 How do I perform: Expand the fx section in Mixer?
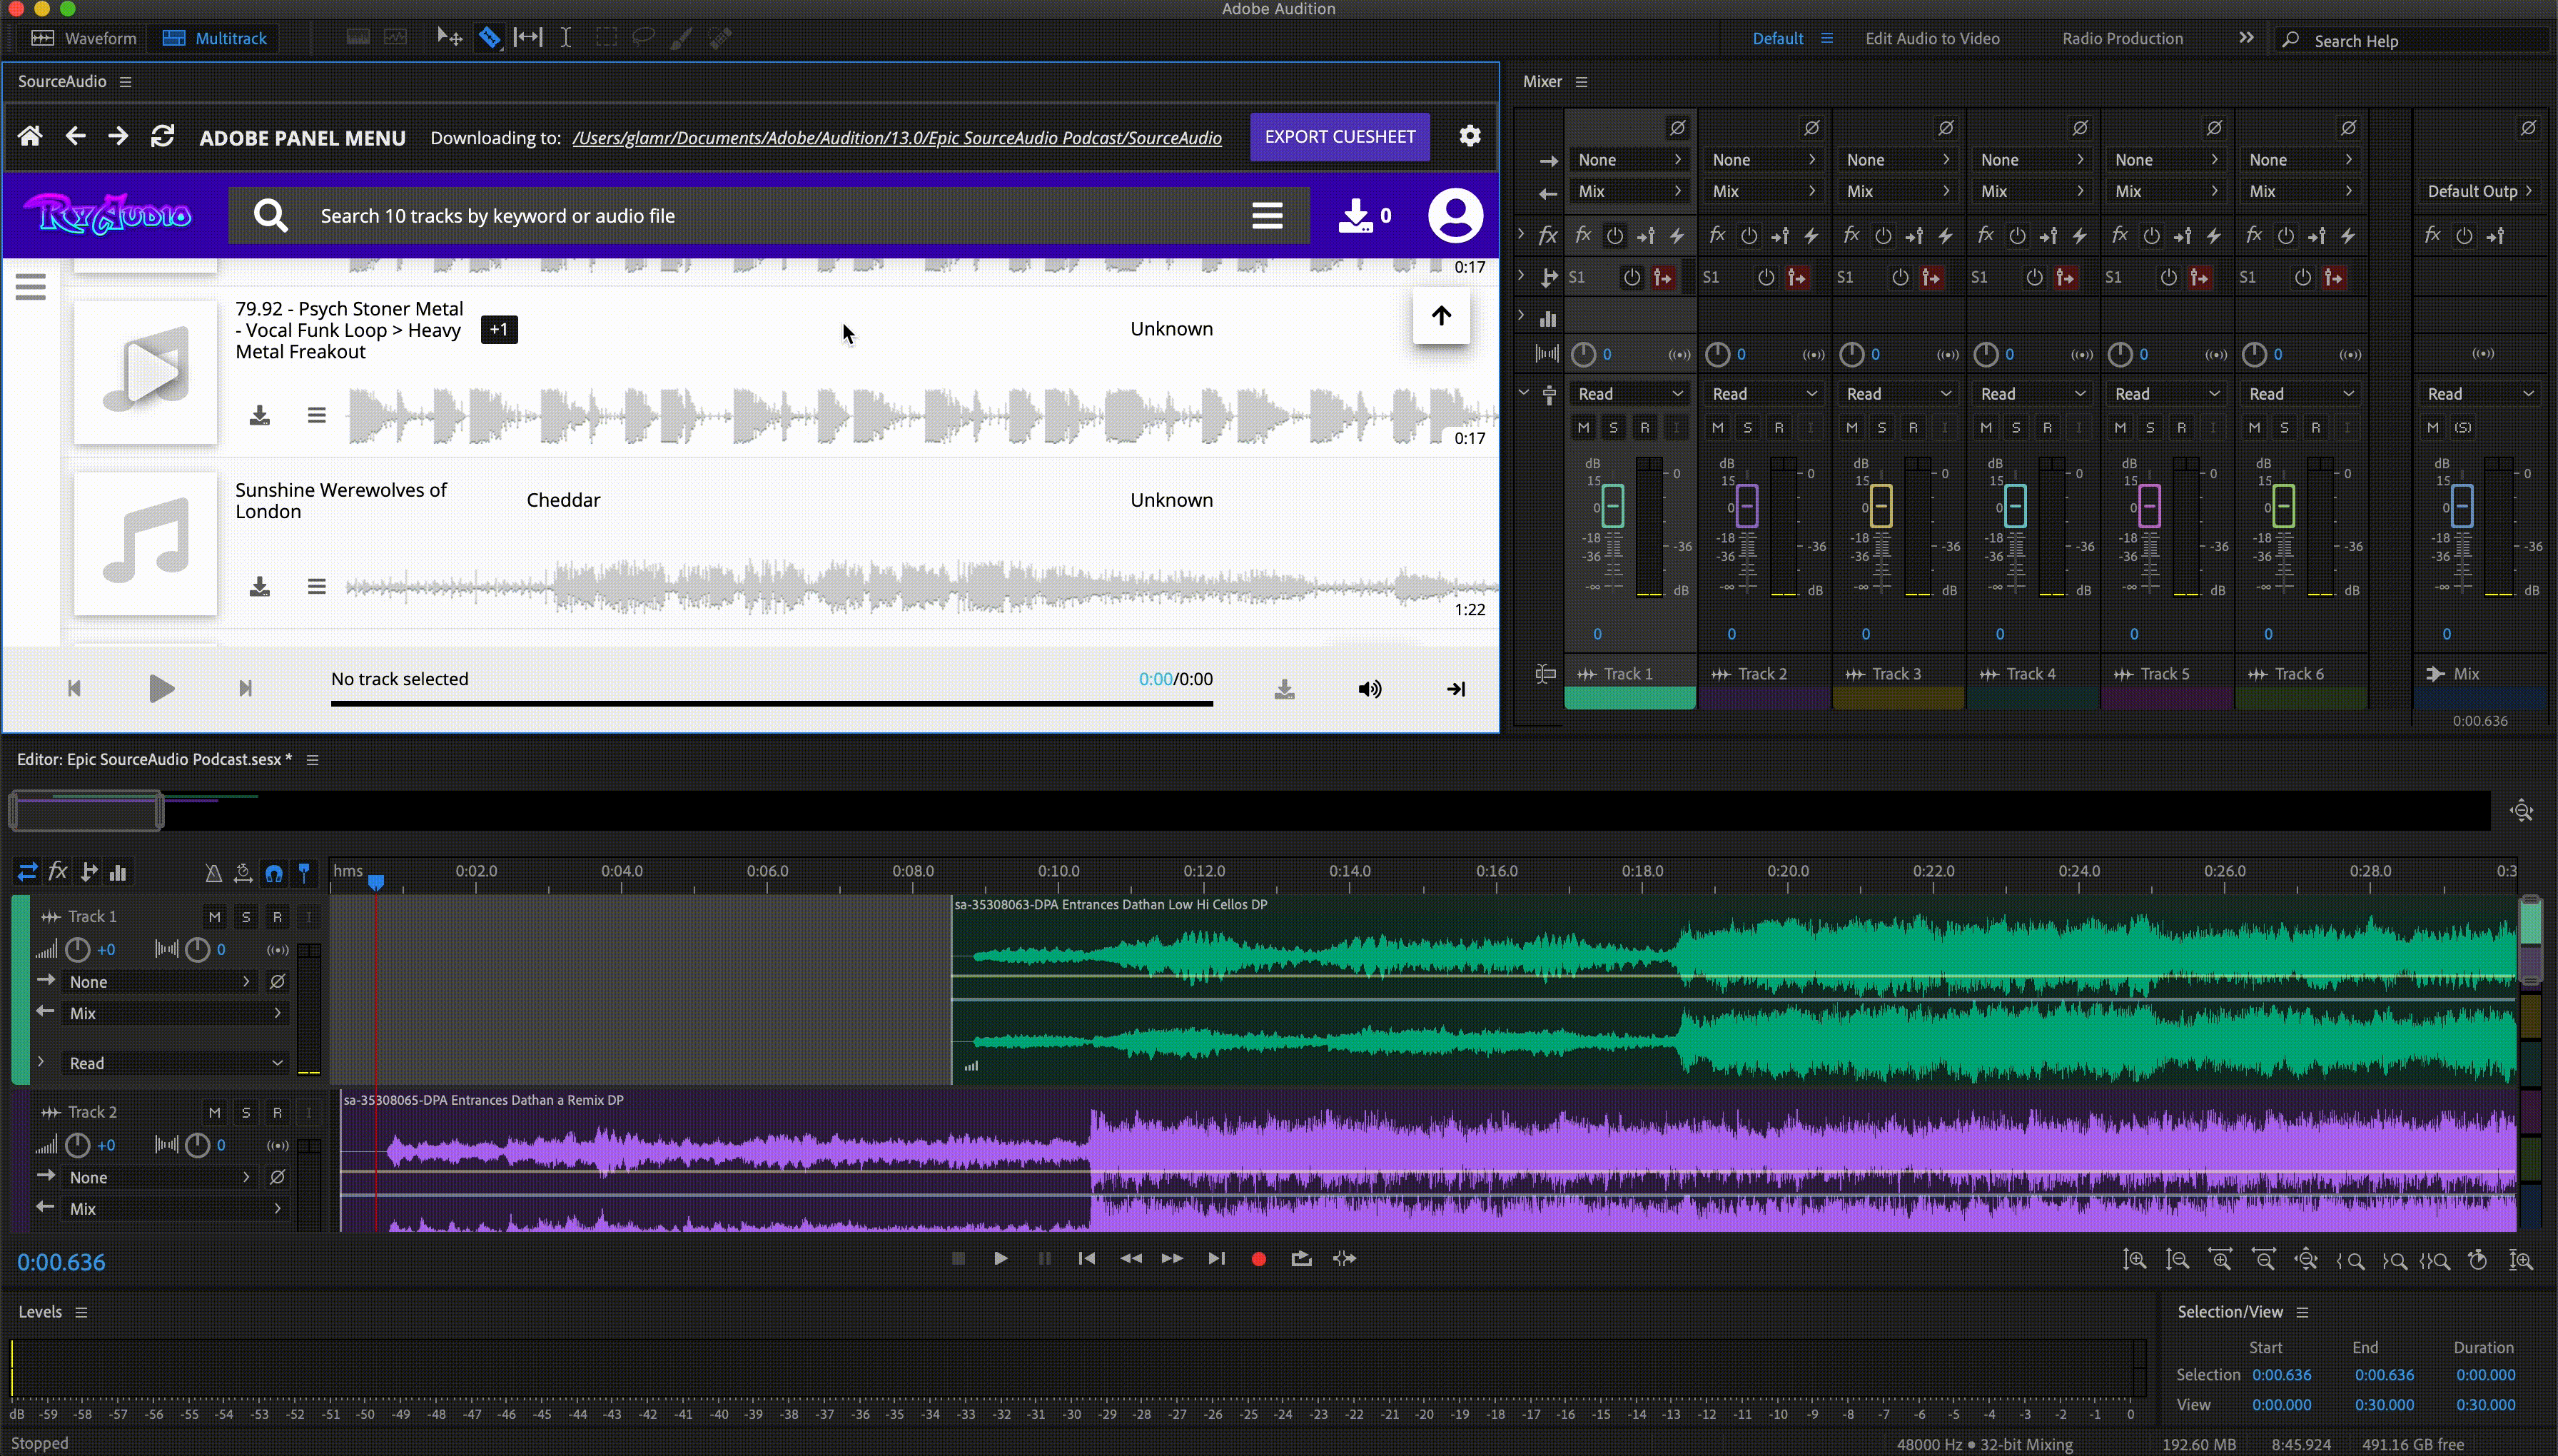pyautogui.click(x=1520, y=235)
